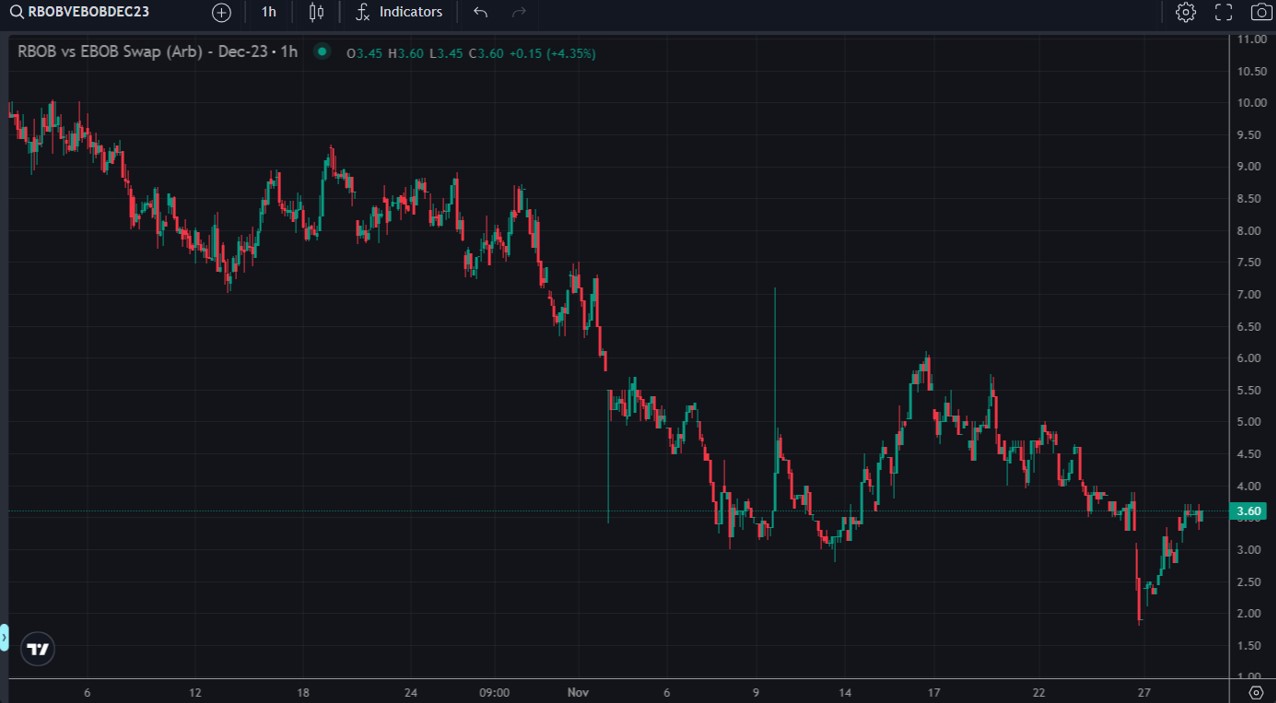1276x703 pixels.
Task: Open the Indicators menu
Action: tap(399, 12)
